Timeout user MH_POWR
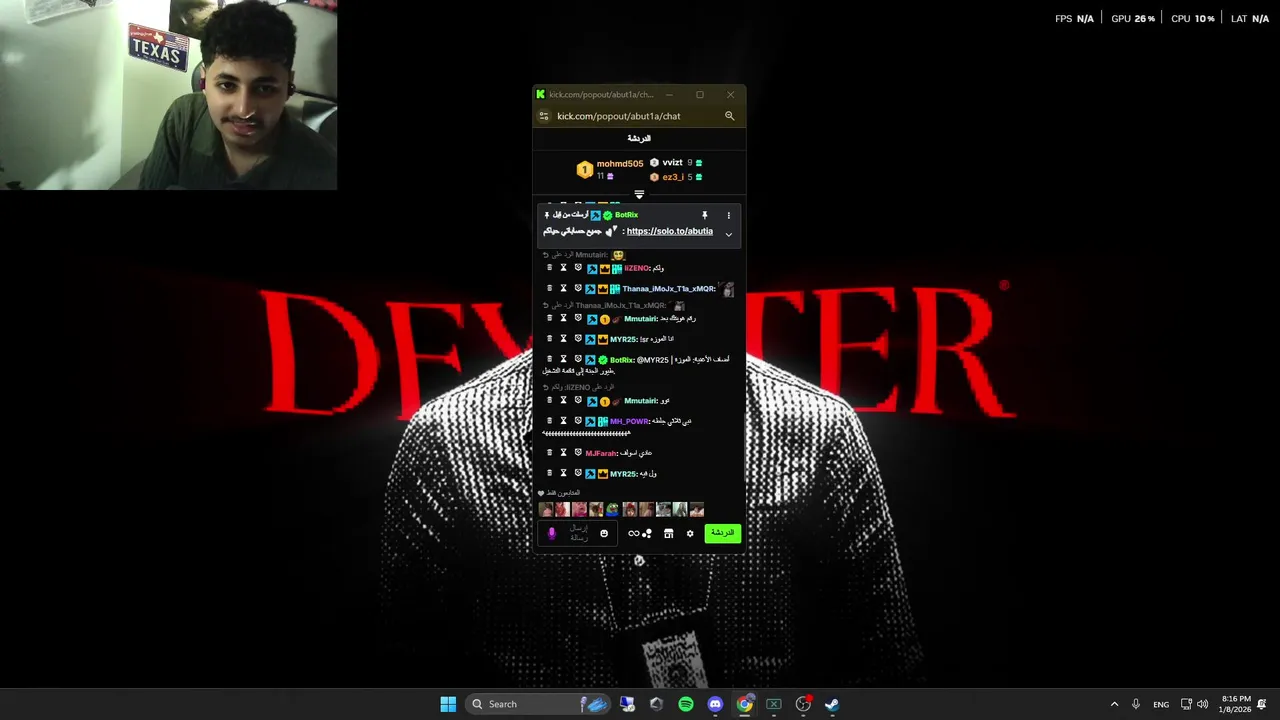This screenshot has height=720, width=1280. (563, 421)
